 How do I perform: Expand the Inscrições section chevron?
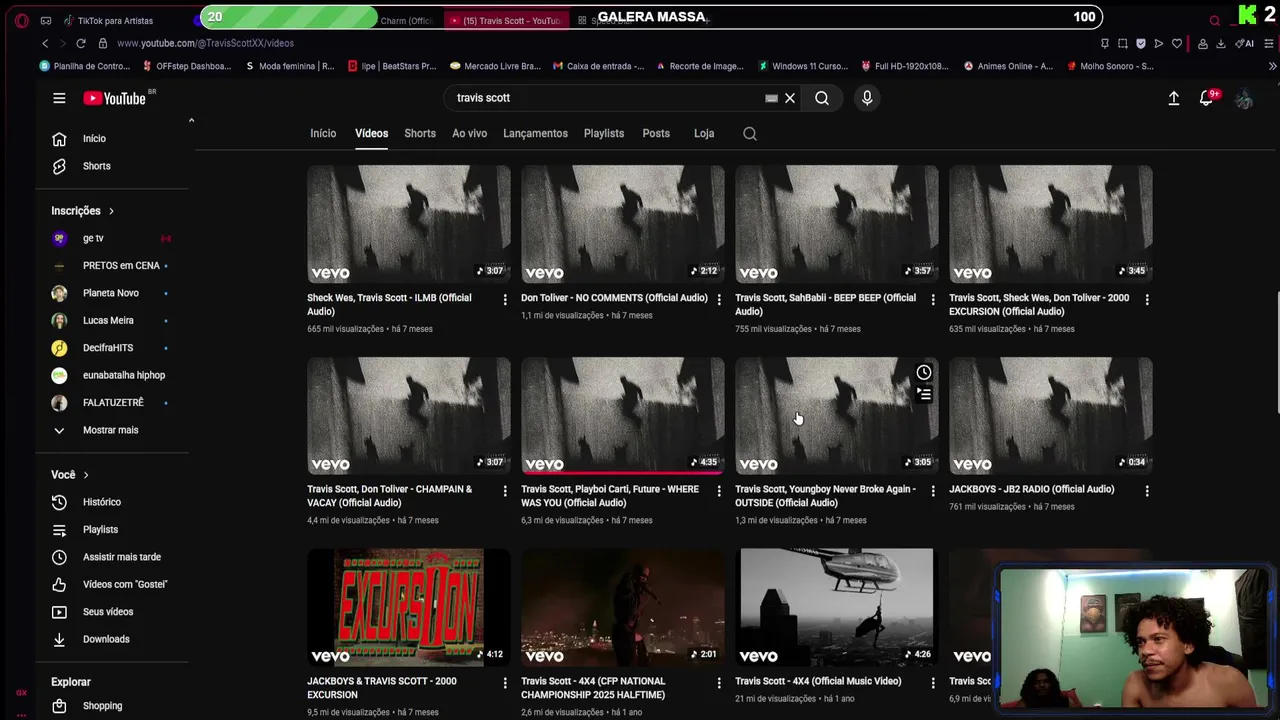point(111,211)
